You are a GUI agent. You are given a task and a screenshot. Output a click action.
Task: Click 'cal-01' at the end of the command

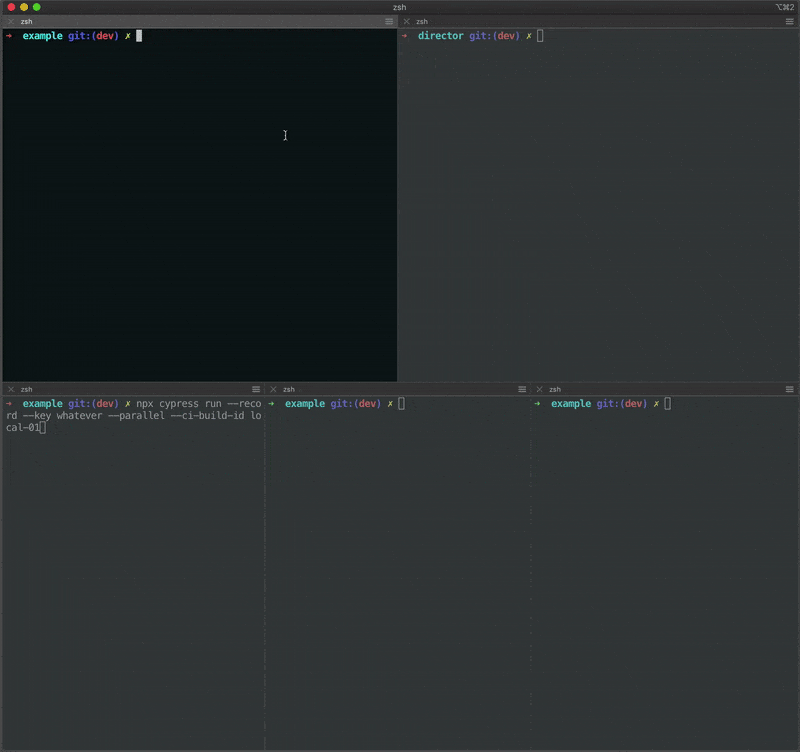(22, 428)
